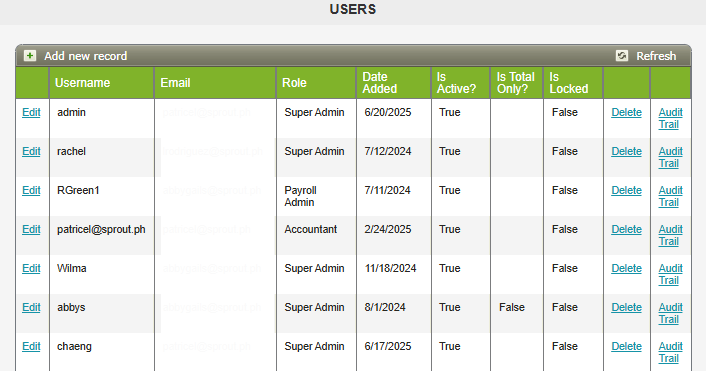The image size is (706, 371).
Task: Show Audit Trail for Wilma
Action: pos(670,274)
